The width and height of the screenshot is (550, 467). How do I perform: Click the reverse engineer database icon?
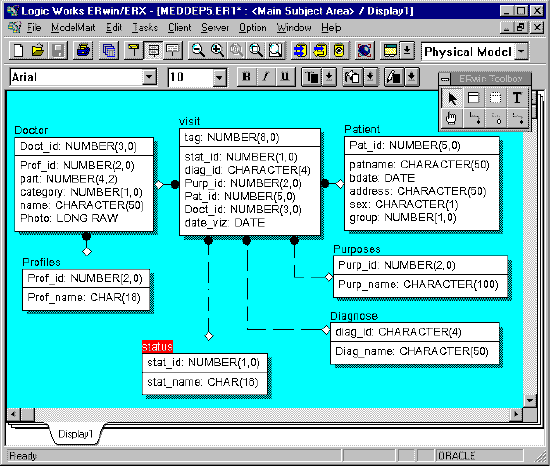pyautogui.click(x=320, y=51)
